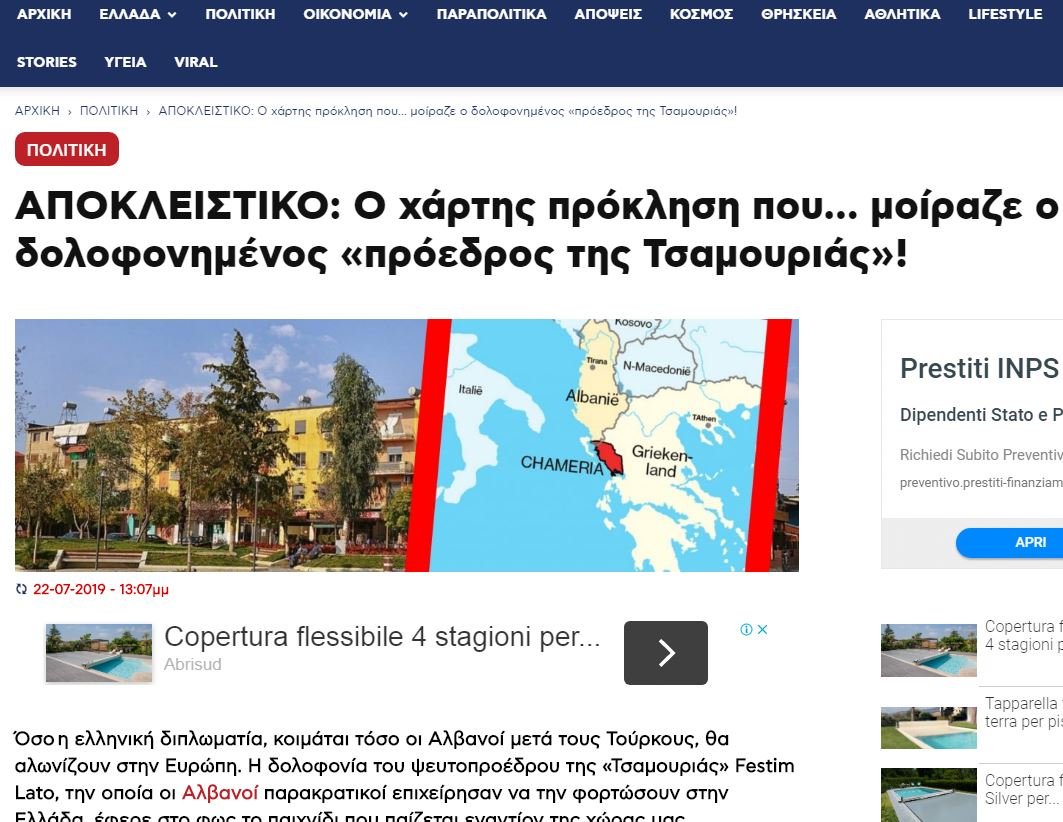Go to the ΠΑΡΑΠΟΛΙΤΙΚΑ section

coord(491,14)
